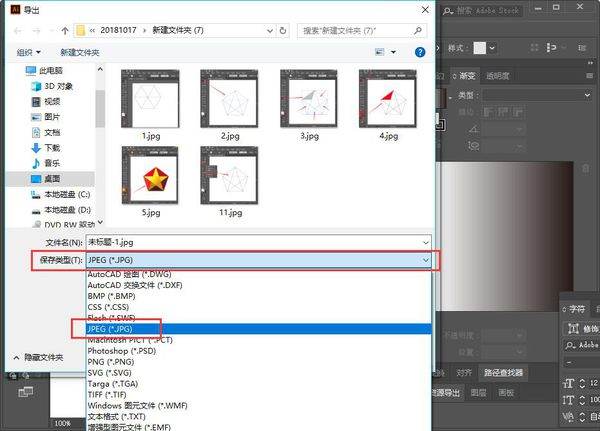Open the 样式 swatch dropdown arrow
The height and width of the screenshot is (431, 600).
coord(492,48)
